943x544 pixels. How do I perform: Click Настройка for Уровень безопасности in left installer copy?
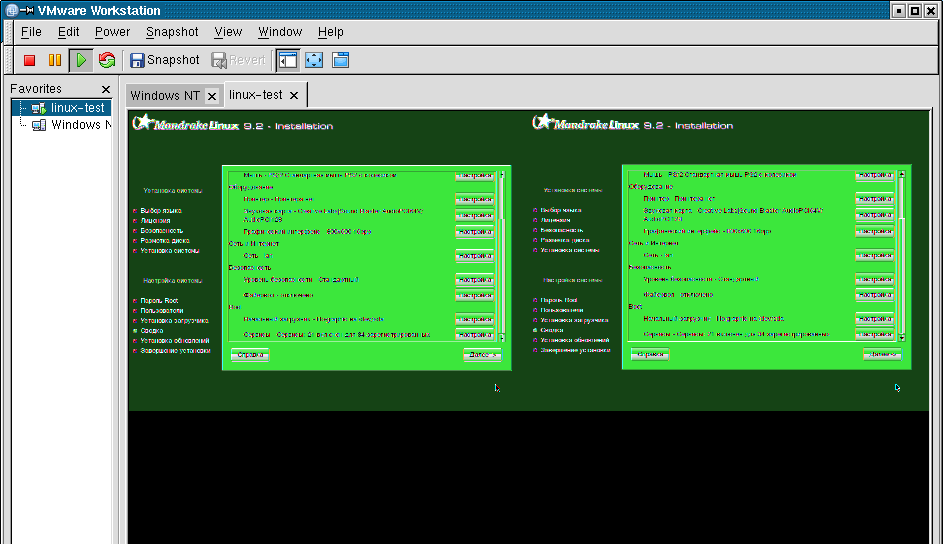point(475,280)
